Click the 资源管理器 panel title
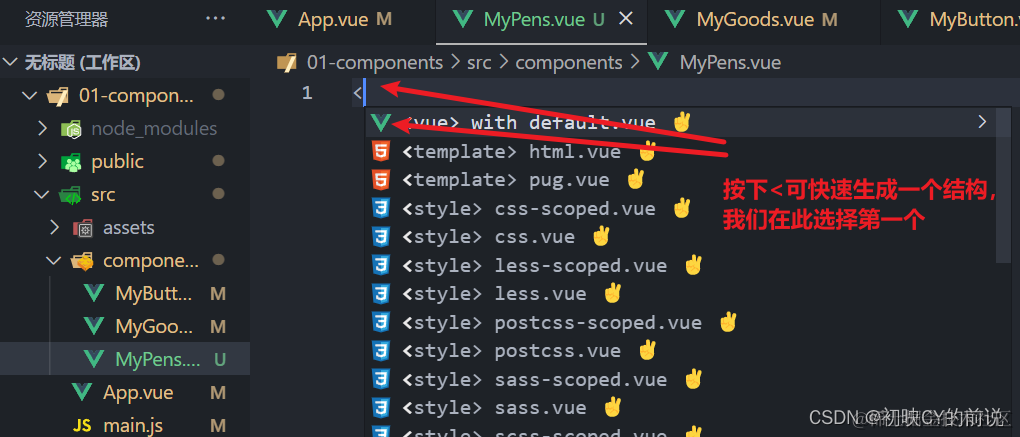1020x437 pixels. [x=66, y=20]
